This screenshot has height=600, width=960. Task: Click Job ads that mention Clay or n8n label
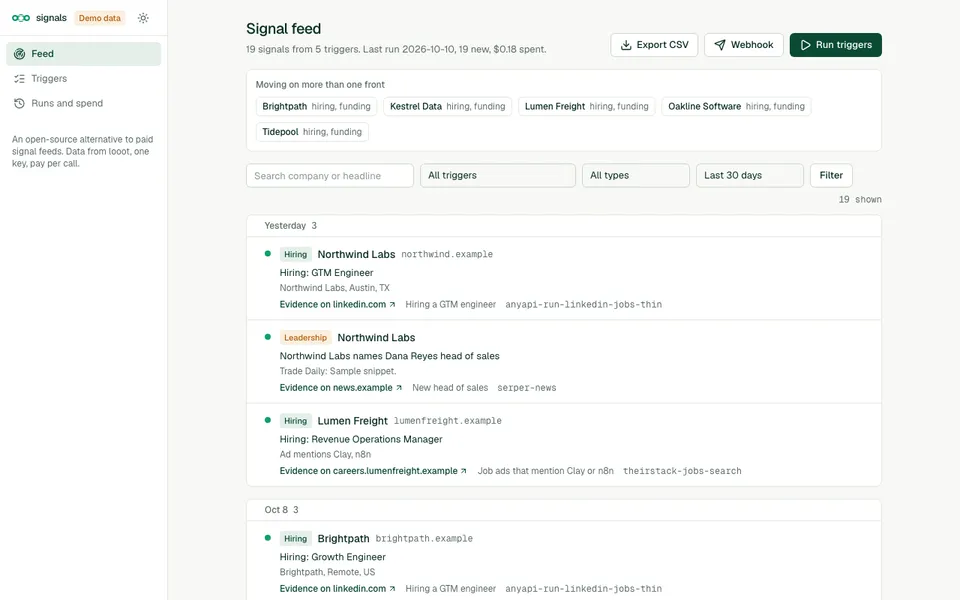[546, 471]
